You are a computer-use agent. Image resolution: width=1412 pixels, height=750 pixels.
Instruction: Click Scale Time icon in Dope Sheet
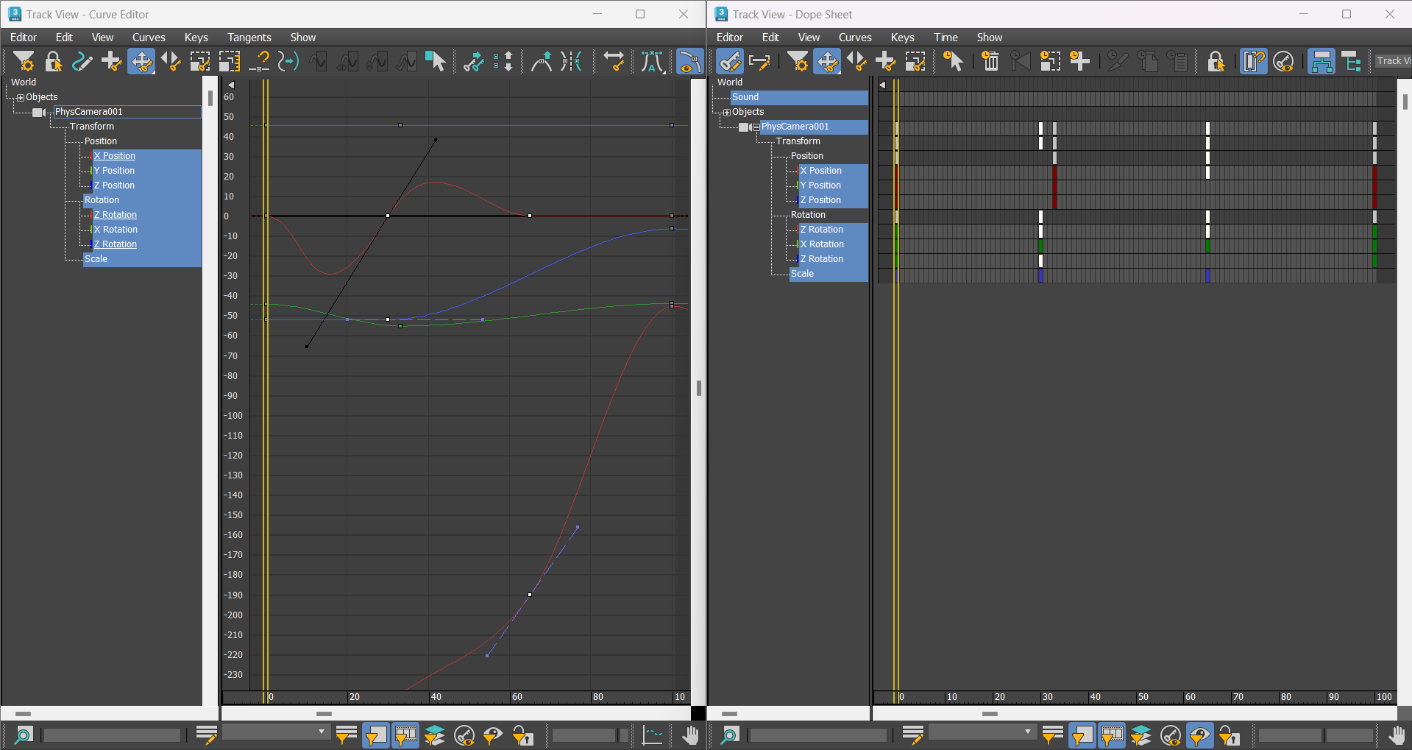[1050, 61]
